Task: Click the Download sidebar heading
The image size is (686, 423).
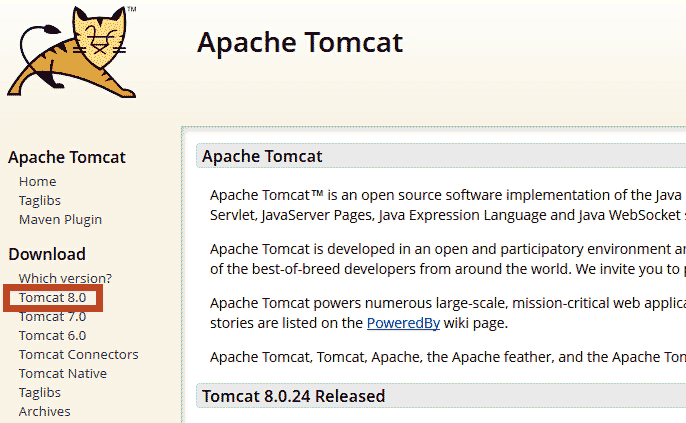Action: click(x=47, y=254)
